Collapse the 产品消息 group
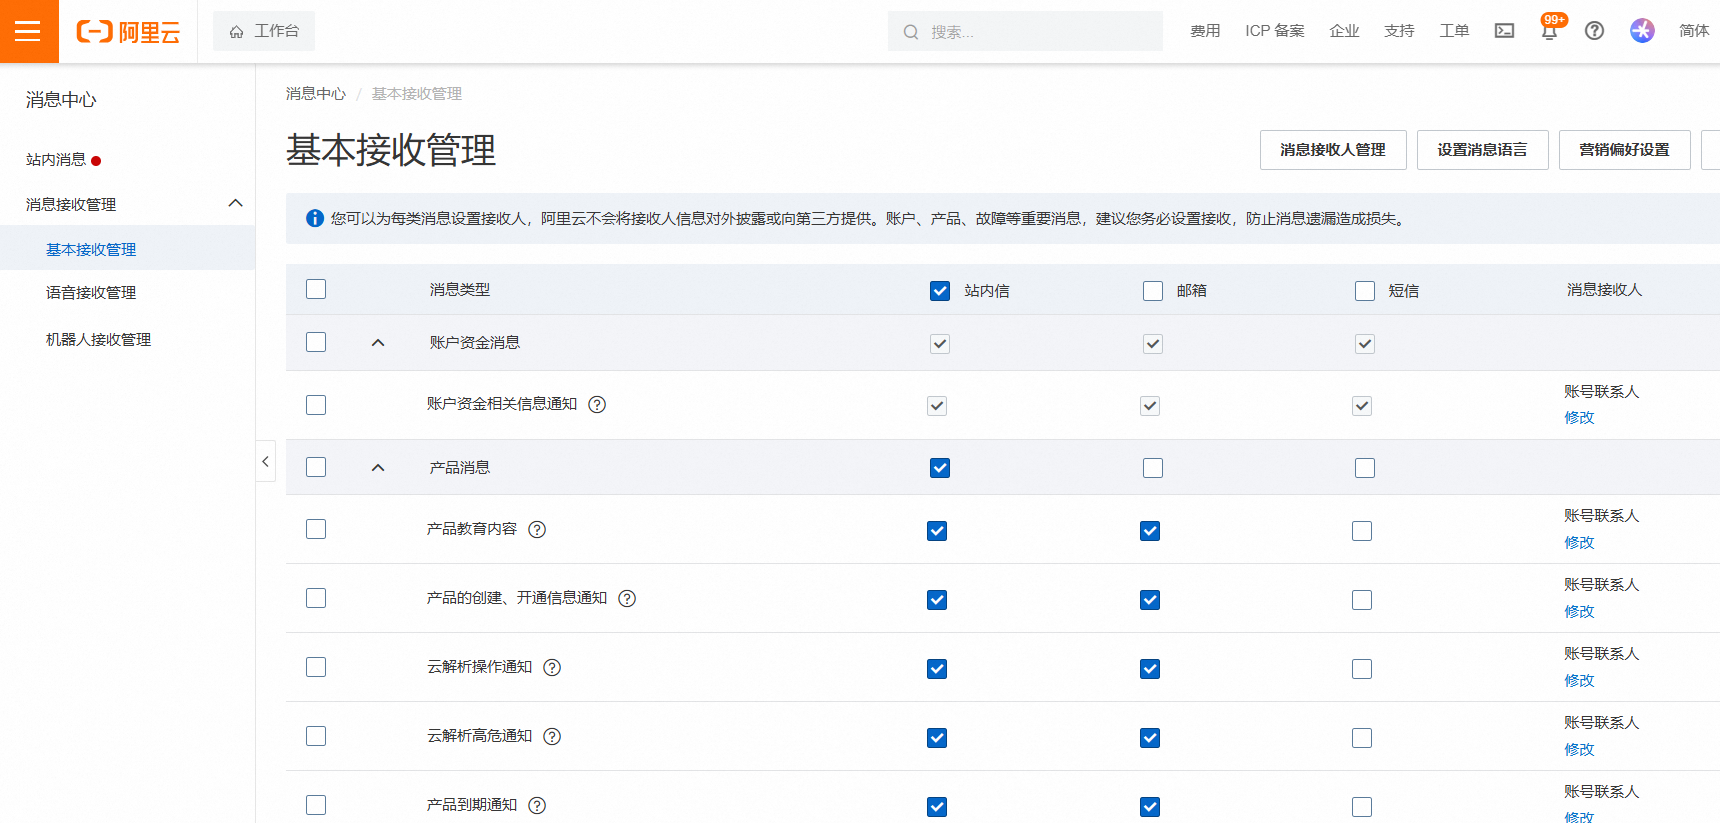The width and height of the screenshot is (1720, 823). tap(378, 468)
